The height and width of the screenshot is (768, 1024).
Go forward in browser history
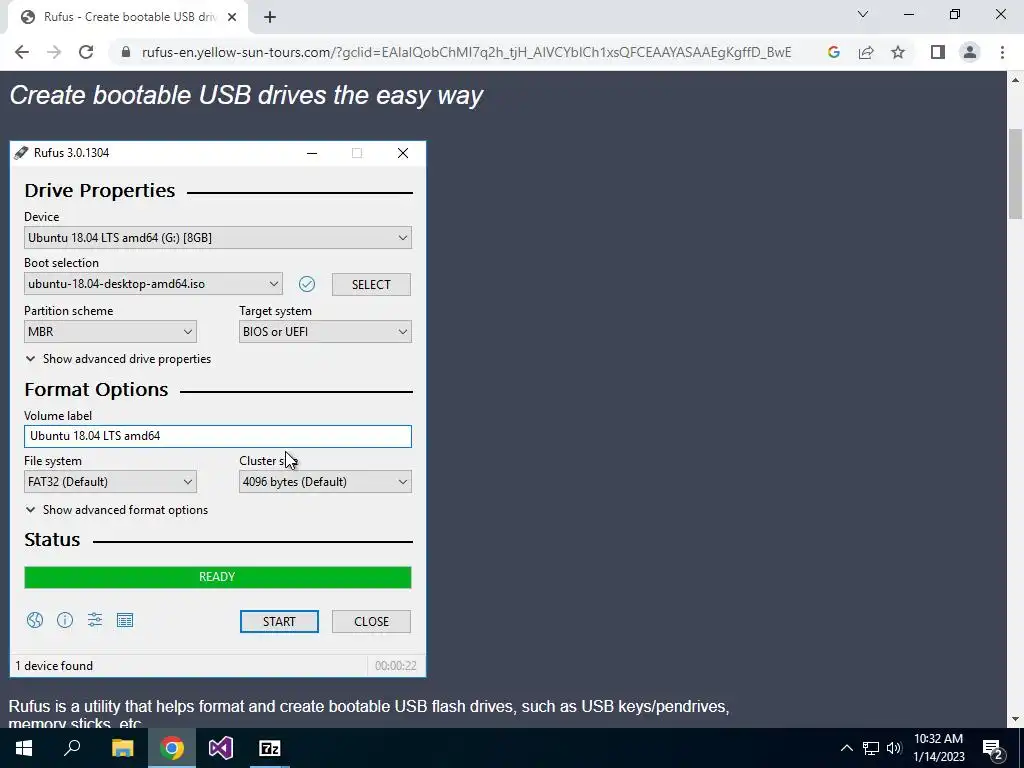pyautogui.click(x=54, y=52)
